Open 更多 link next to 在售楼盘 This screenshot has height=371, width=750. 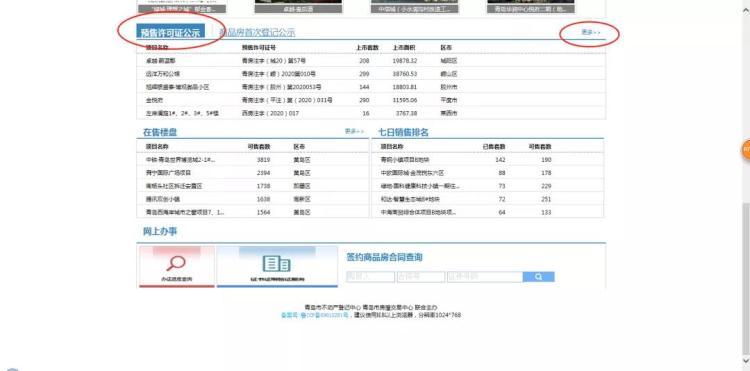coord(354,131)
